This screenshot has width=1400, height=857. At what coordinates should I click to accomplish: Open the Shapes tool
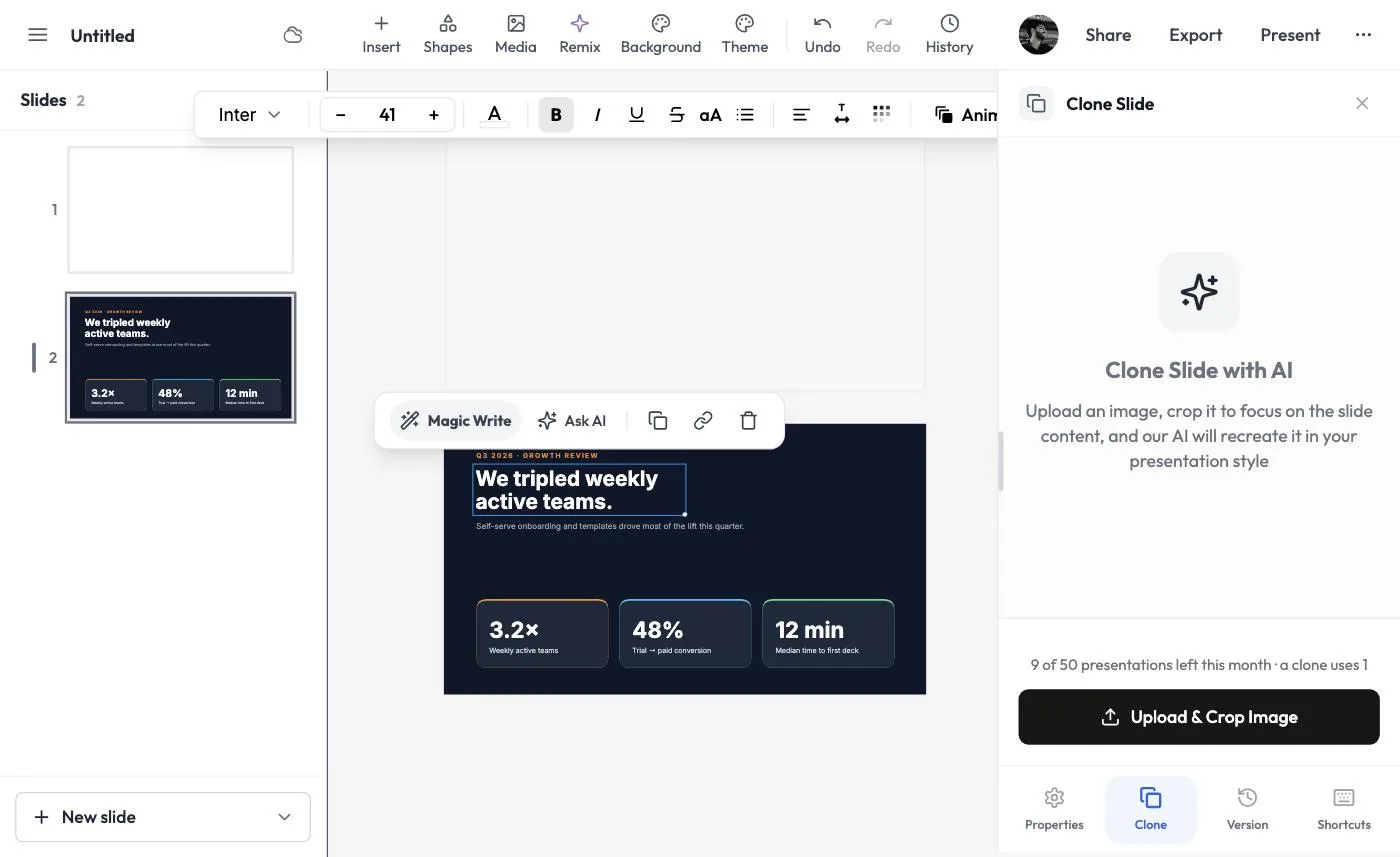coord(447,35)
